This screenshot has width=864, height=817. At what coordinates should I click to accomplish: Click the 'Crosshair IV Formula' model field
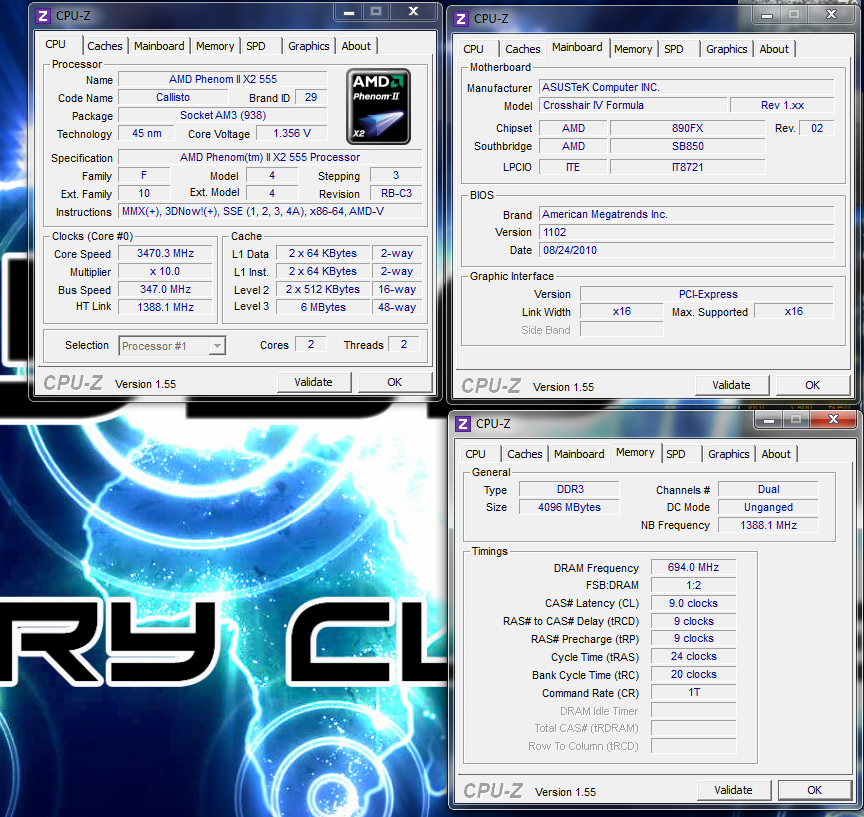tap(633, 105)
